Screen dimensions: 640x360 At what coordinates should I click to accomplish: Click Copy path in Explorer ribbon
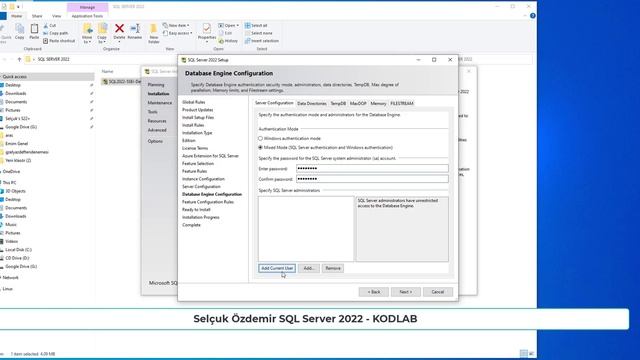pyautogui.click(x=56, y=33)
